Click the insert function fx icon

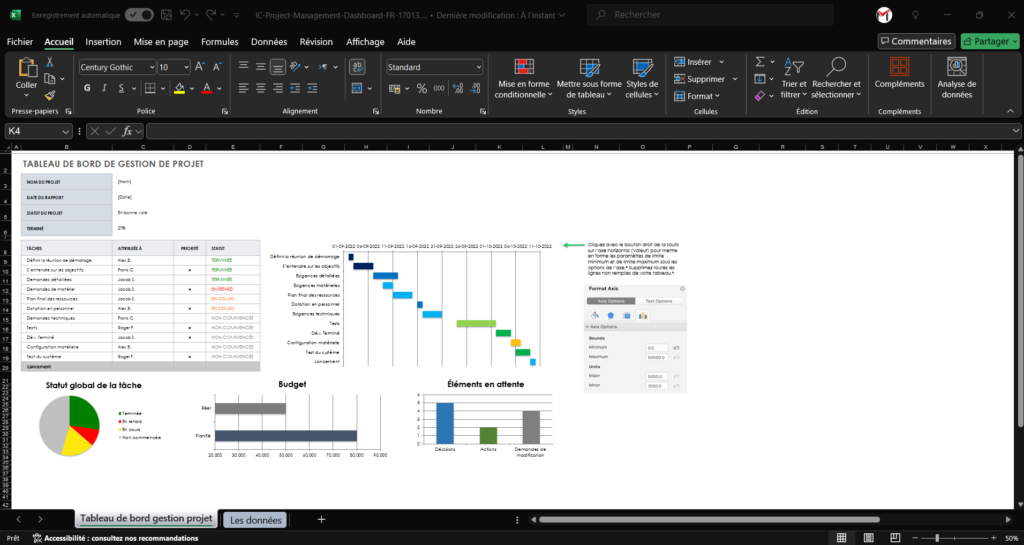pos(128,131)
